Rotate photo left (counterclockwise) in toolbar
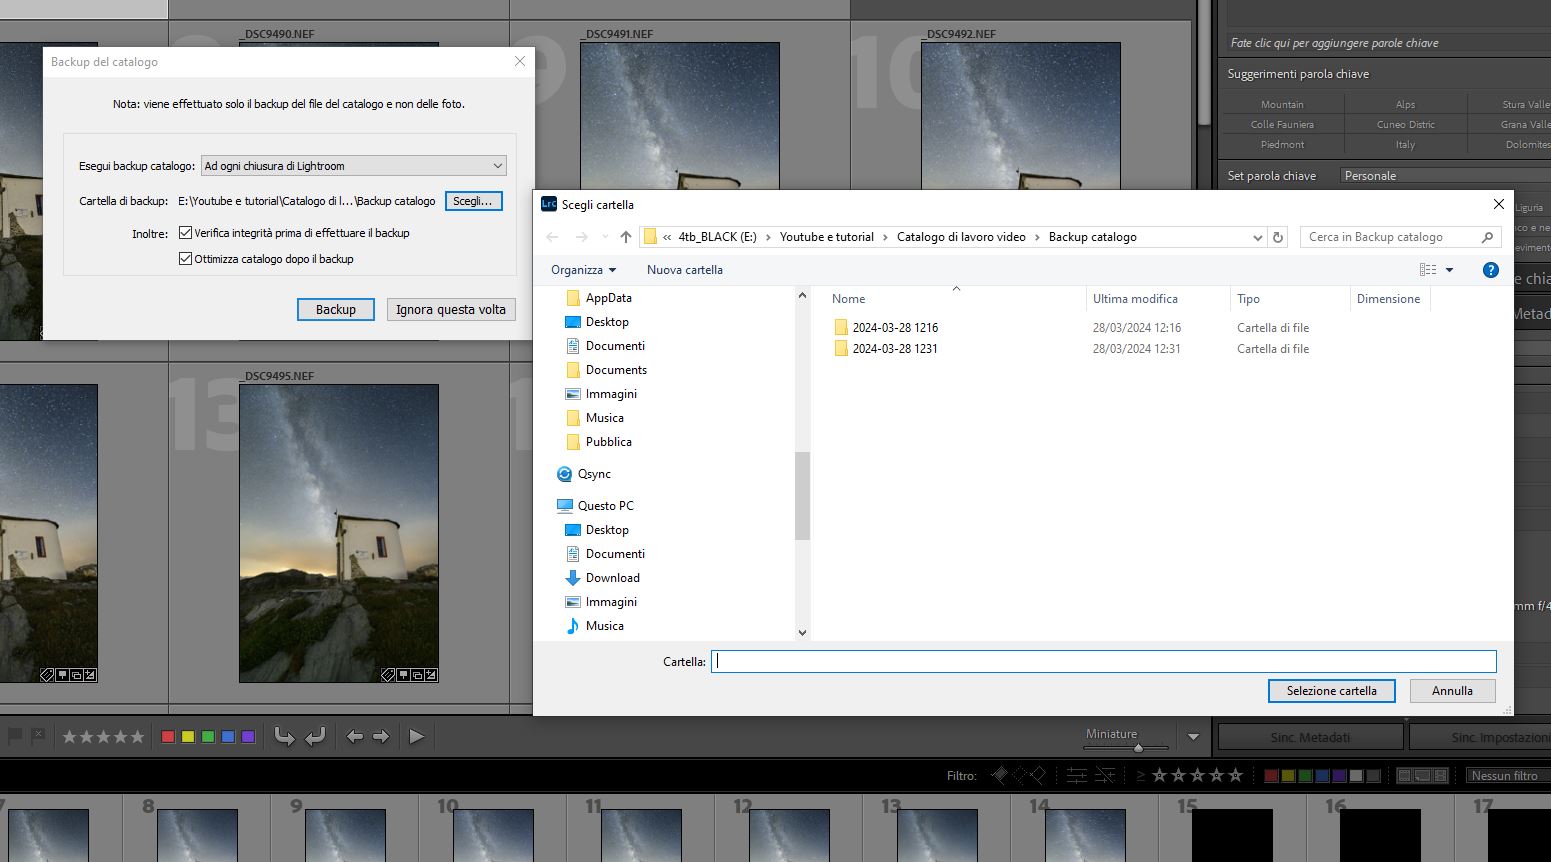1551x862 pixels. 284,737
